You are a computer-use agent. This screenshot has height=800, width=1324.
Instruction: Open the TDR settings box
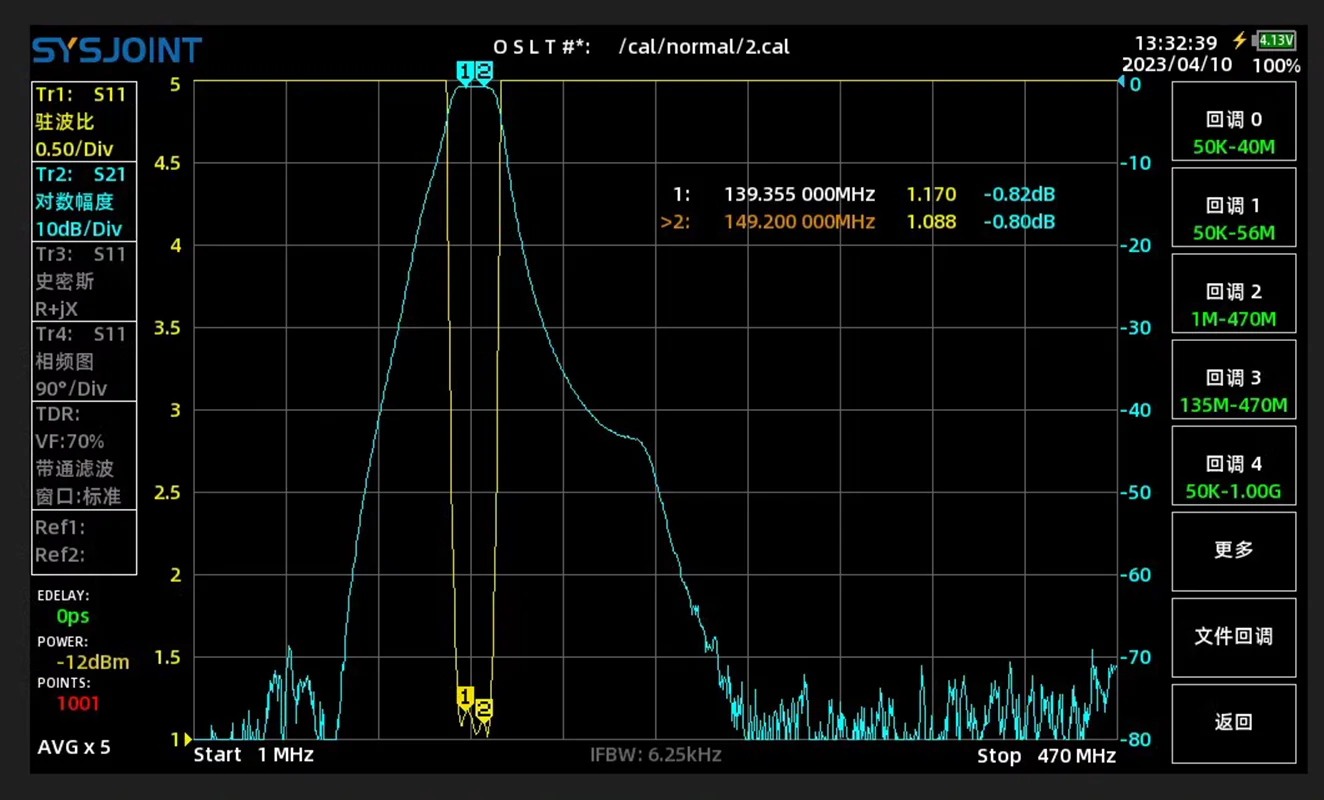83,455
